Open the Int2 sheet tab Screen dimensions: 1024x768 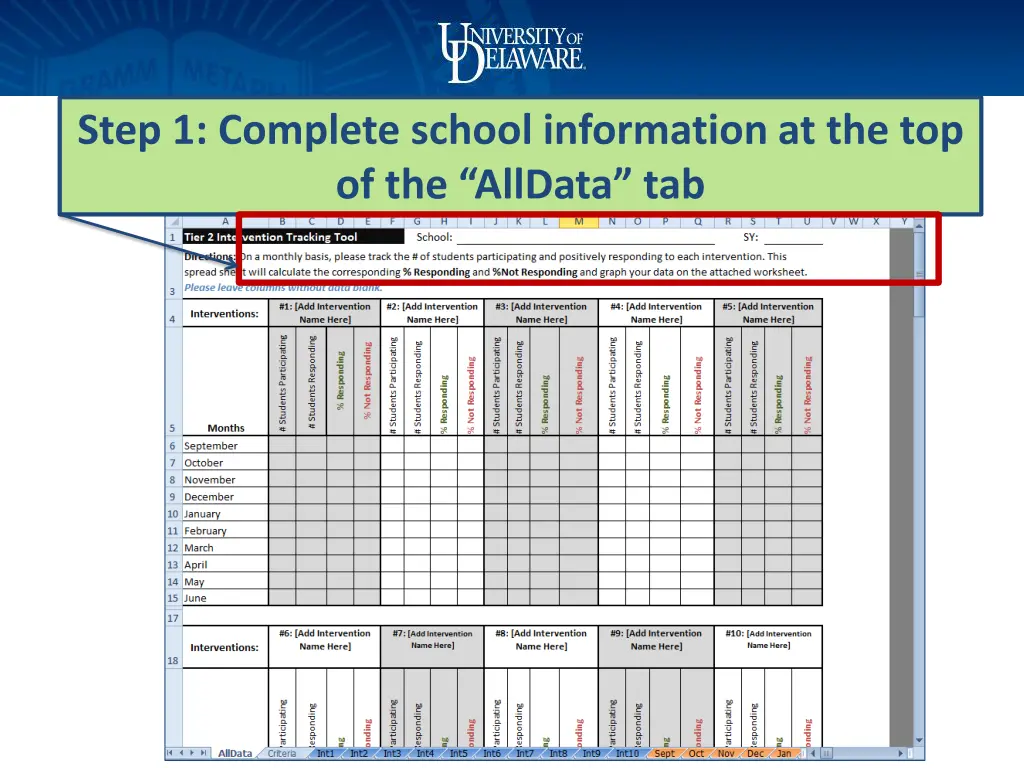359,754
